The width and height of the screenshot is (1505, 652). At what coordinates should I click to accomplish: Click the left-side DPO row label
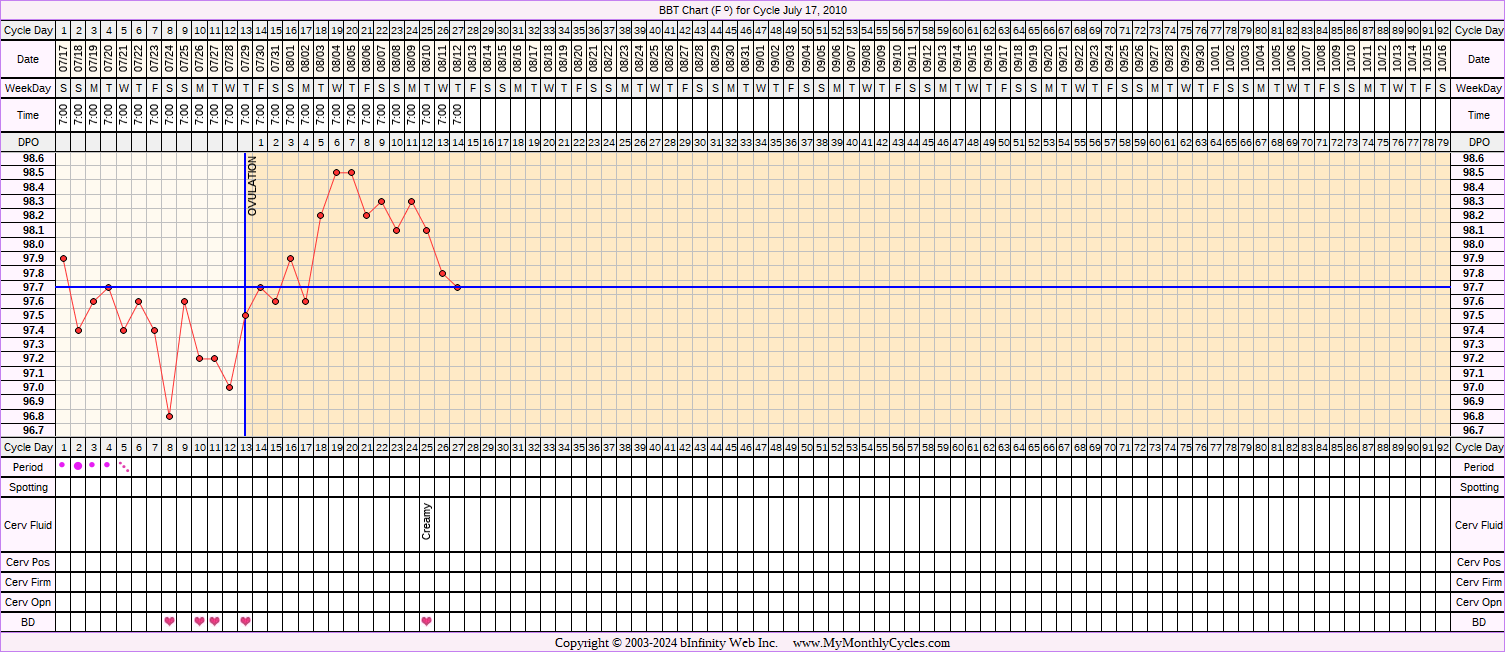[x=28, y=143]
